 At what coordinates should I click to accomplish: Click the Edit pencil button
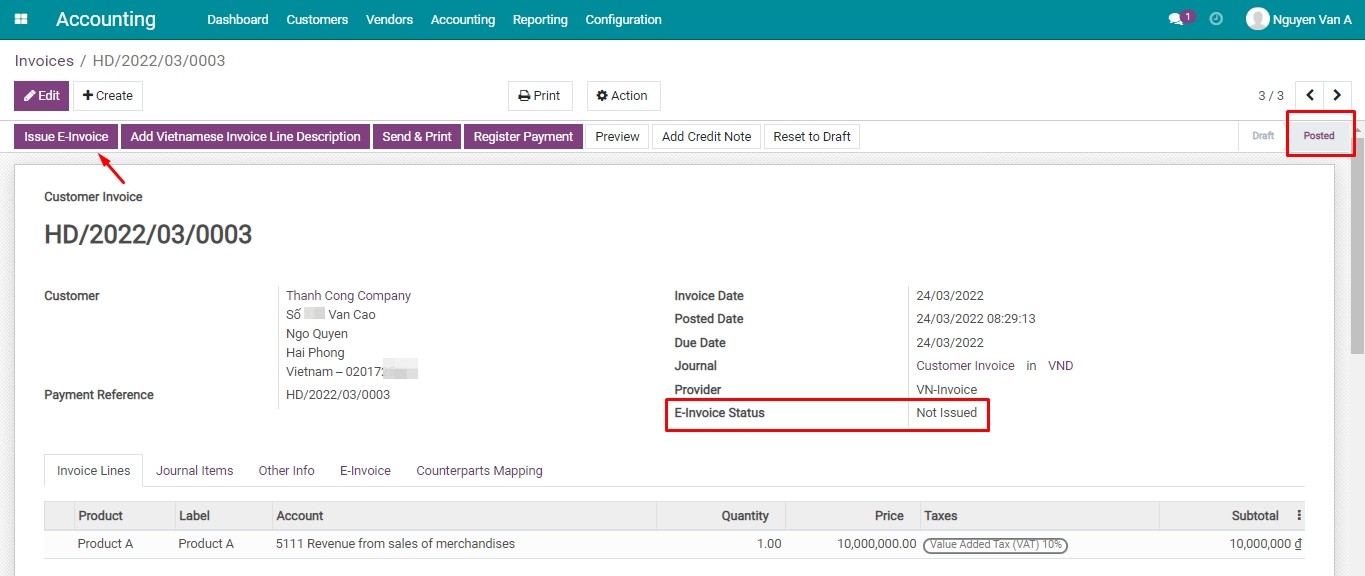[41, 95]
